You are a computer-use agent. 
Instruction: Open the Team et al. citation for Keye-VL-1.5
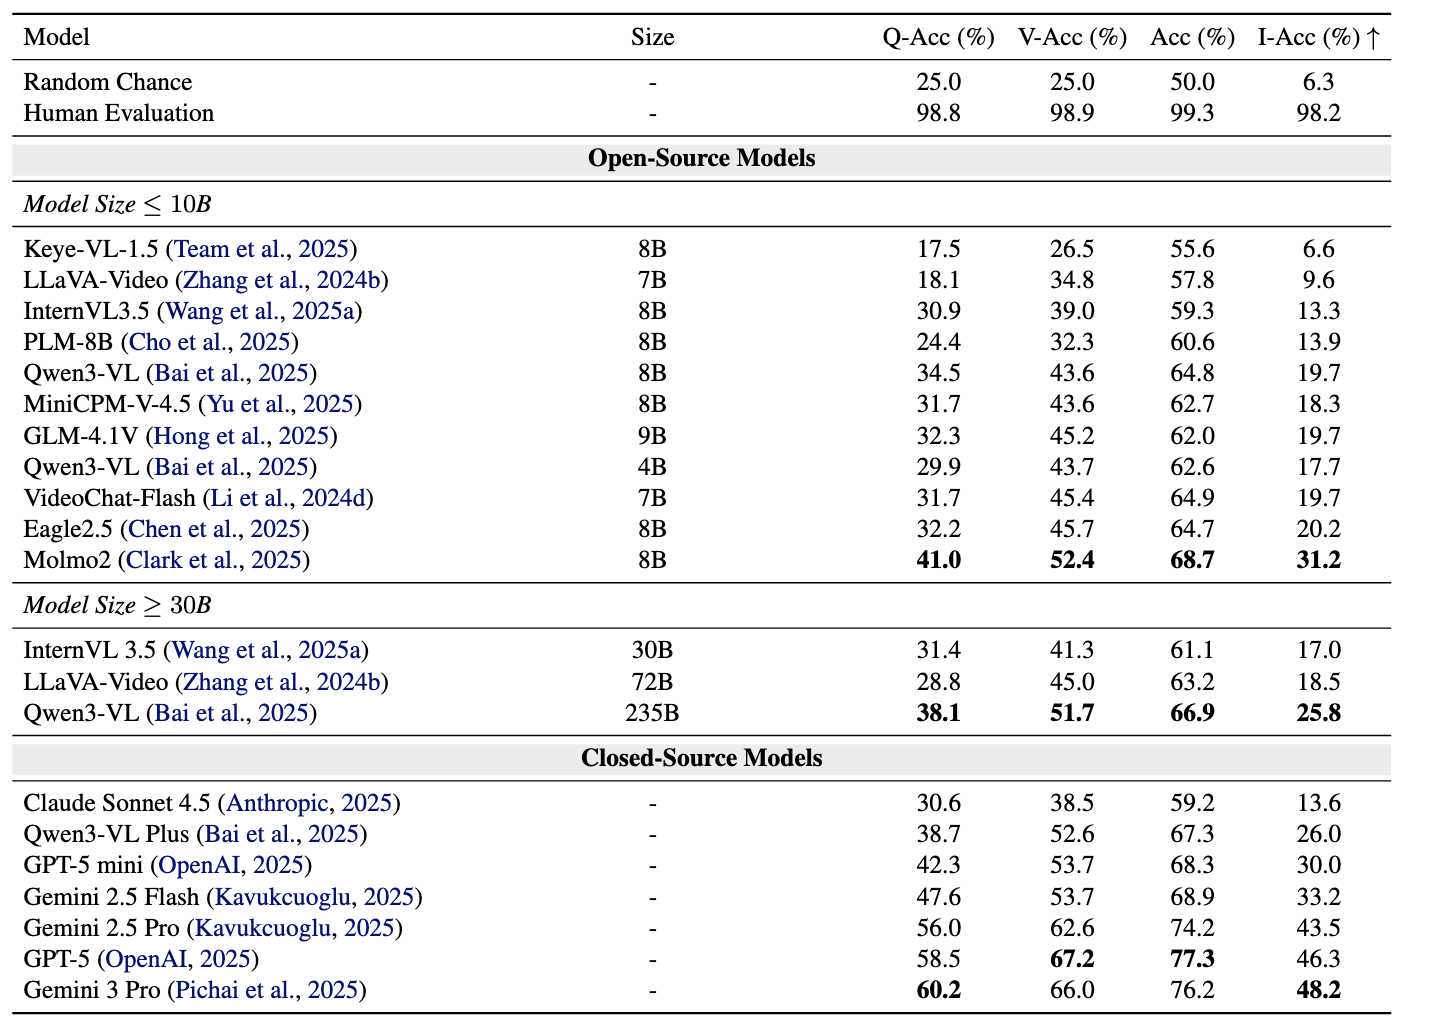(x=261, y=249)
